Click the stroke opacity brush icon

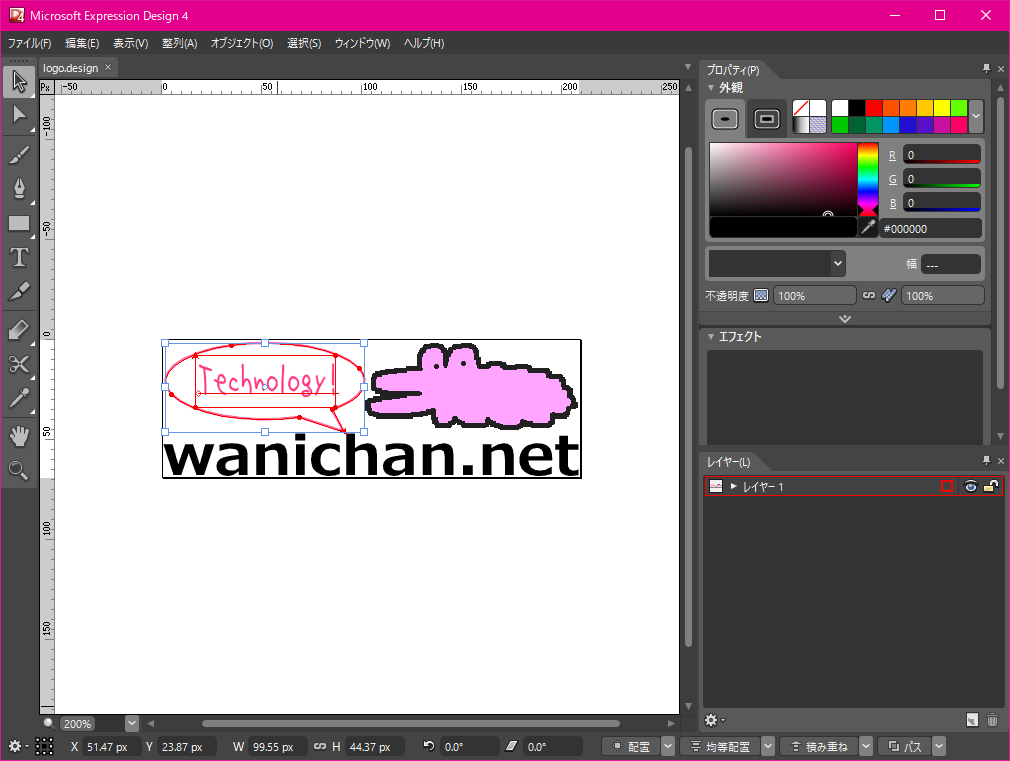(889, 296)
